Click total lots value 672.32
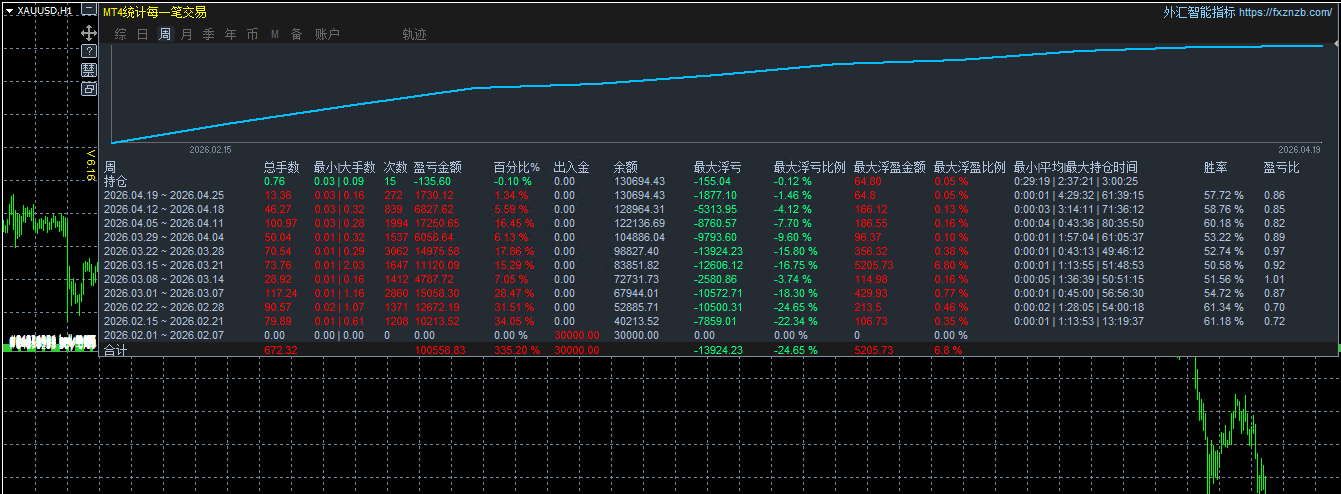1341x494 pixels. (281, 351)
